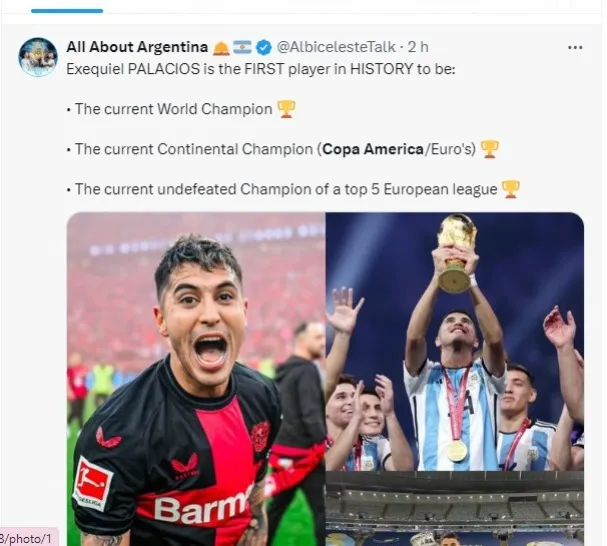Click the bold Copa America text
Viewport: 607px width, 546px height.
click(373, 149)
